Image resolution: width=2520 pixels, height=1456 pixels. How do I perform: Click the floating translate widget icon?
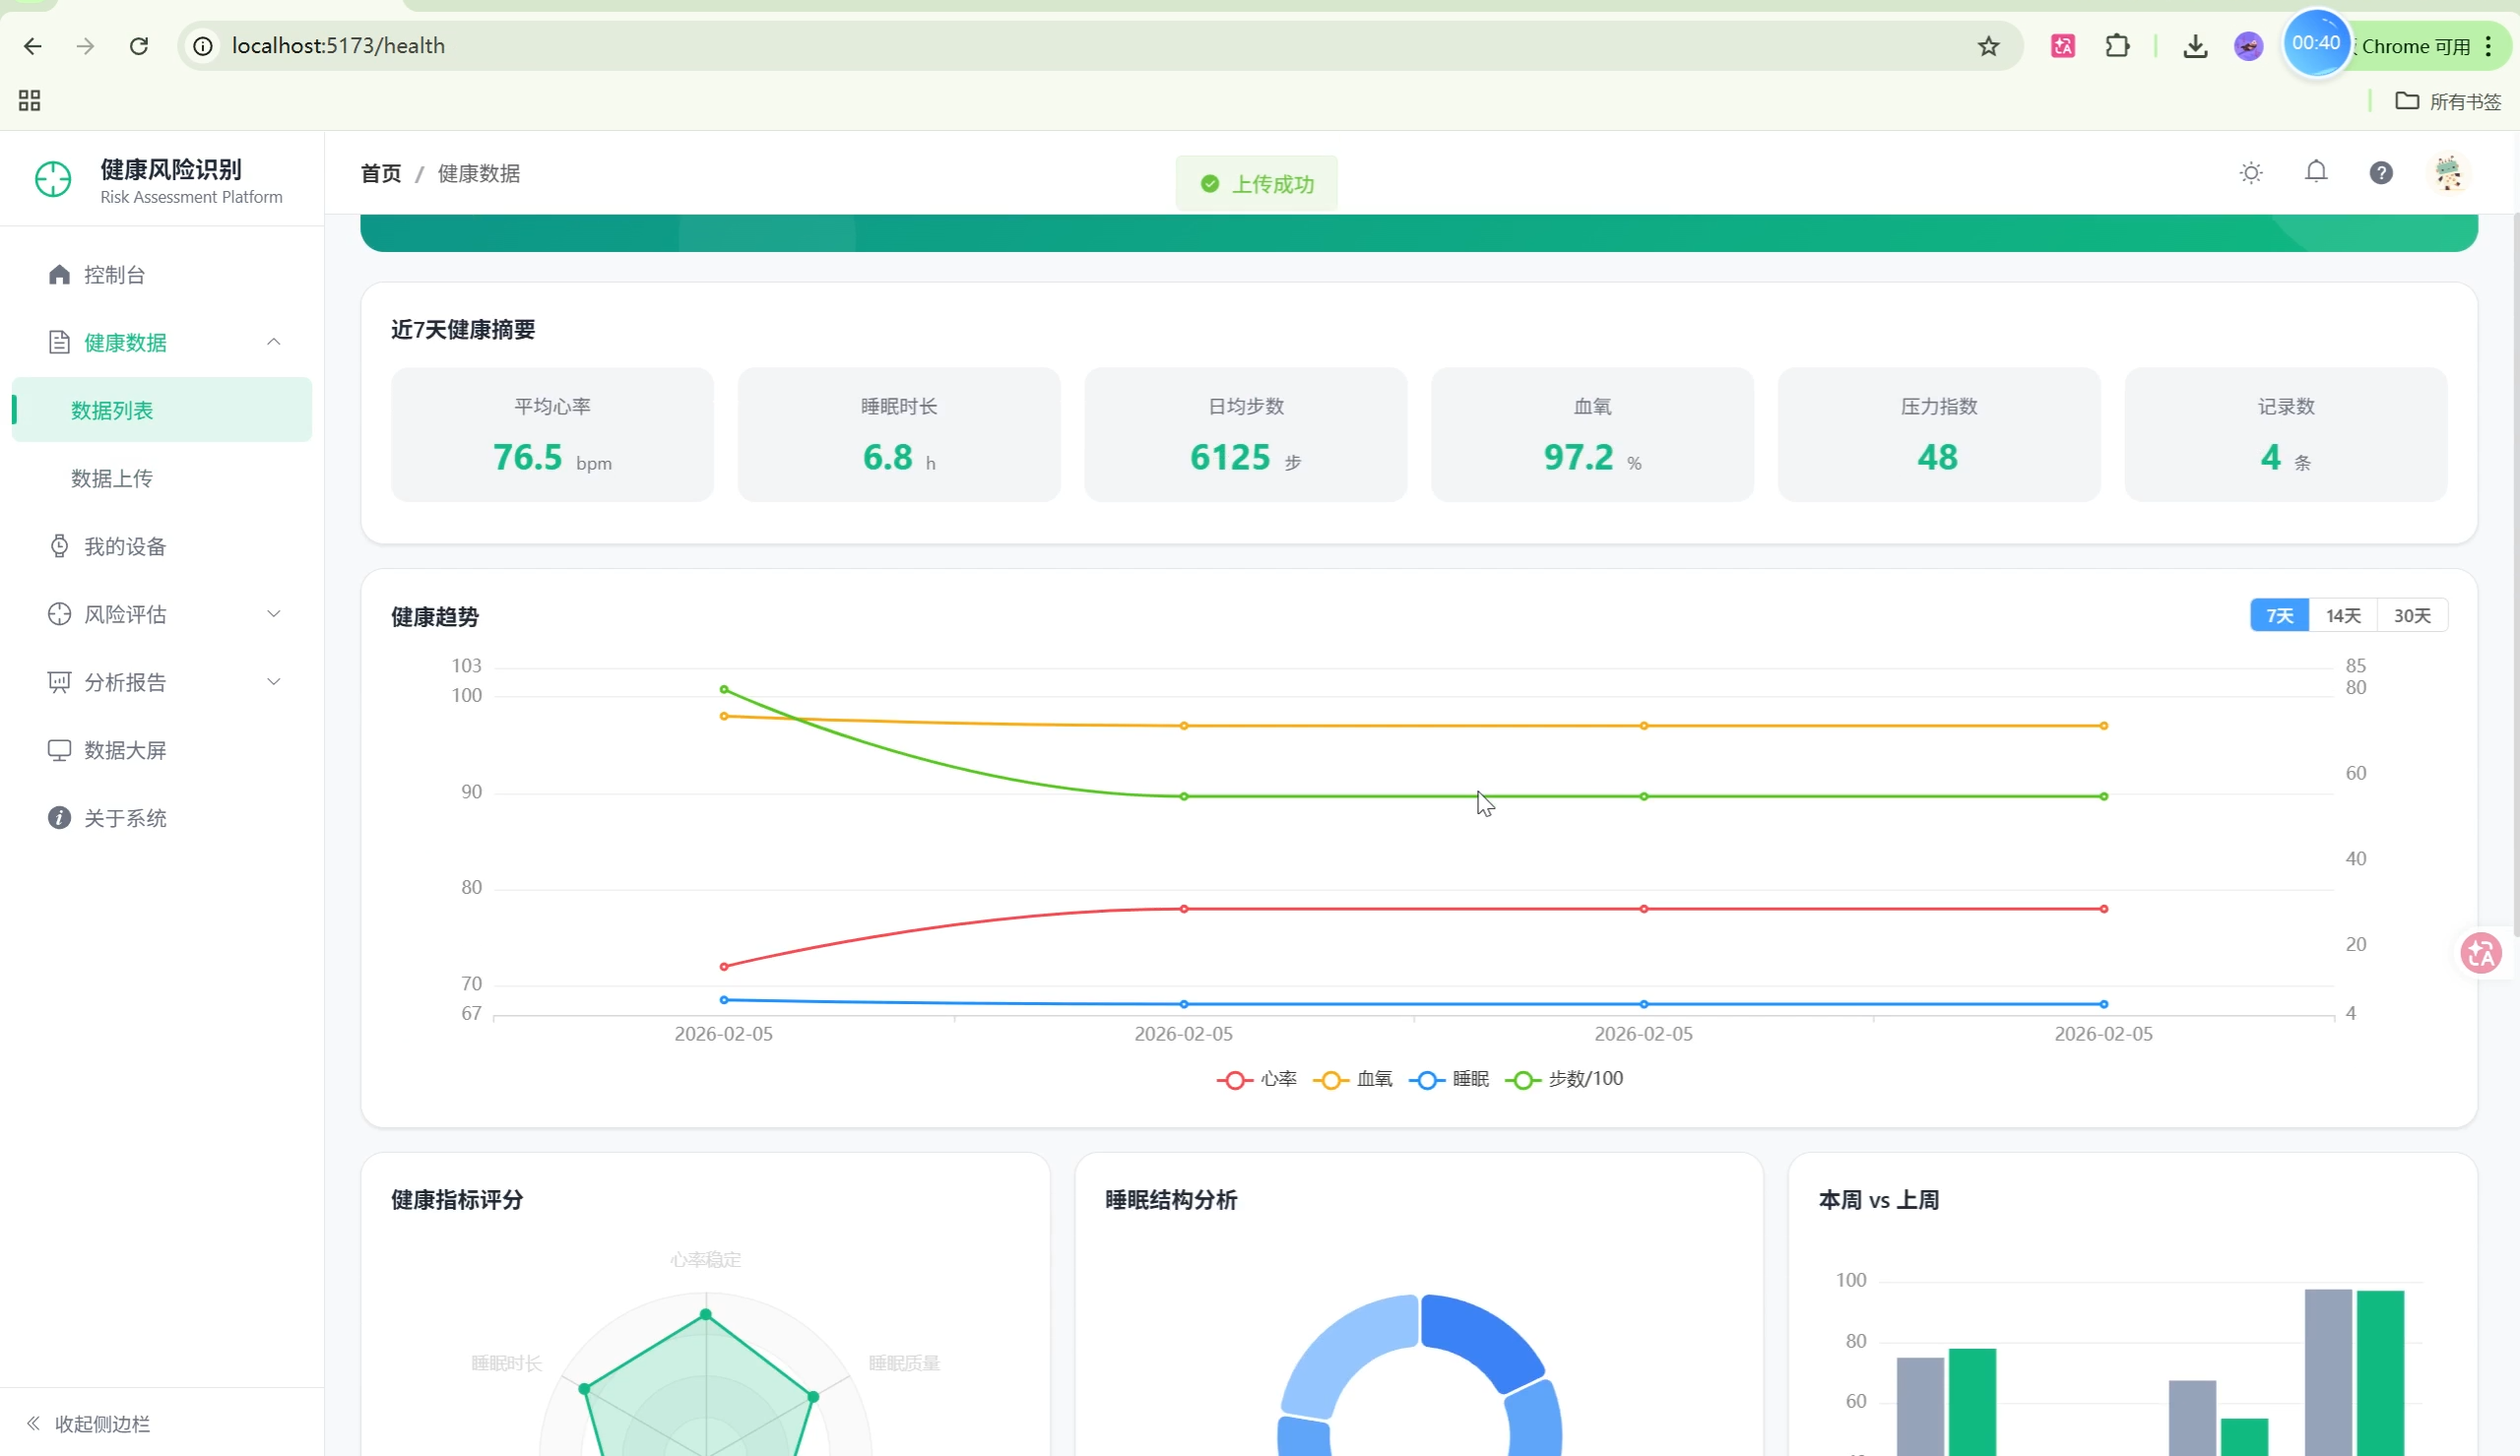pyautogui.click(x=2480, y=952)
